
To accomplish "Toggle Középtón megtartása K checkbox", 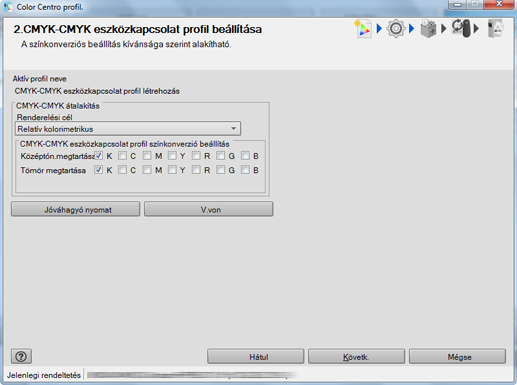I will 99,156.
